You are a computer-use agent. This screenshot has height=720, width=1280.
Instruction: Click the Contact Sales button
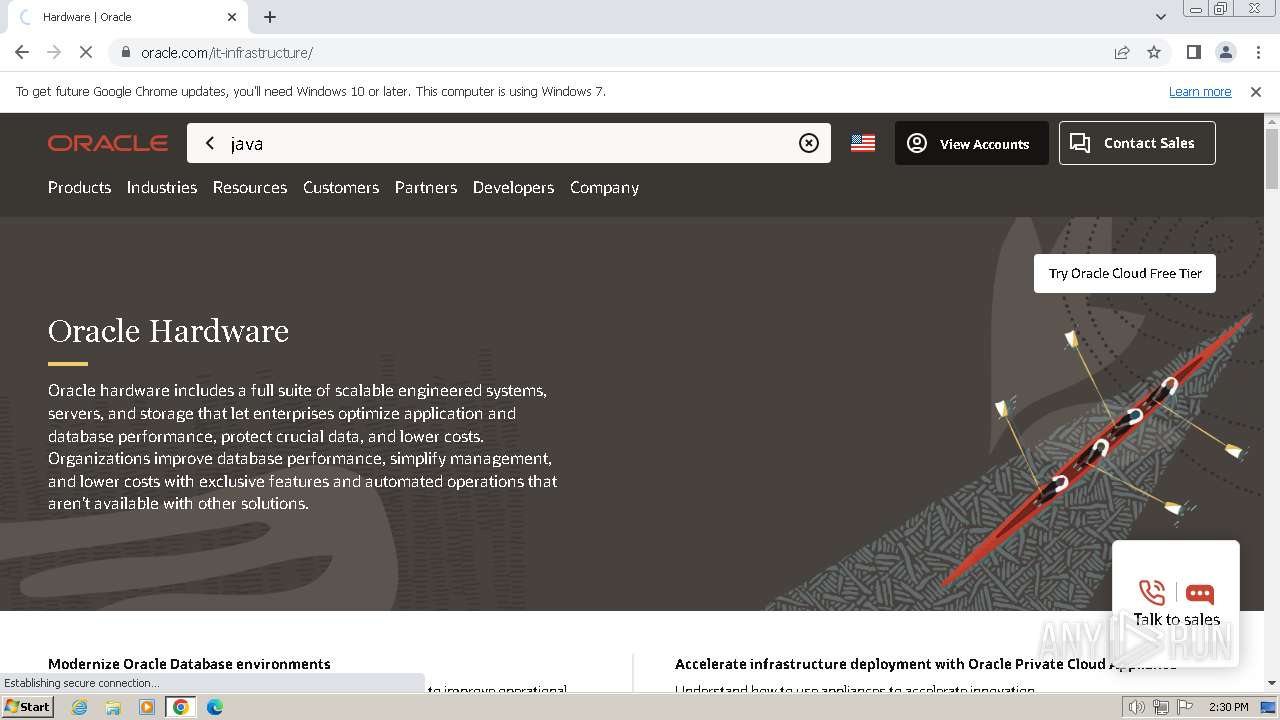pyautogui.click(x=1137, y=143)
